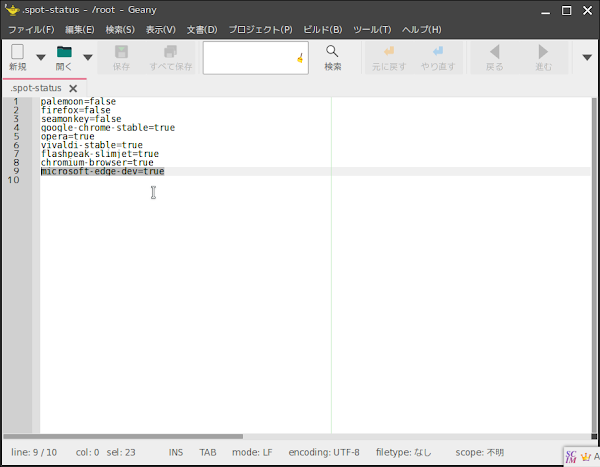Open the ファイル(F) menu
The image size is (600, 467).
(31, 29)
